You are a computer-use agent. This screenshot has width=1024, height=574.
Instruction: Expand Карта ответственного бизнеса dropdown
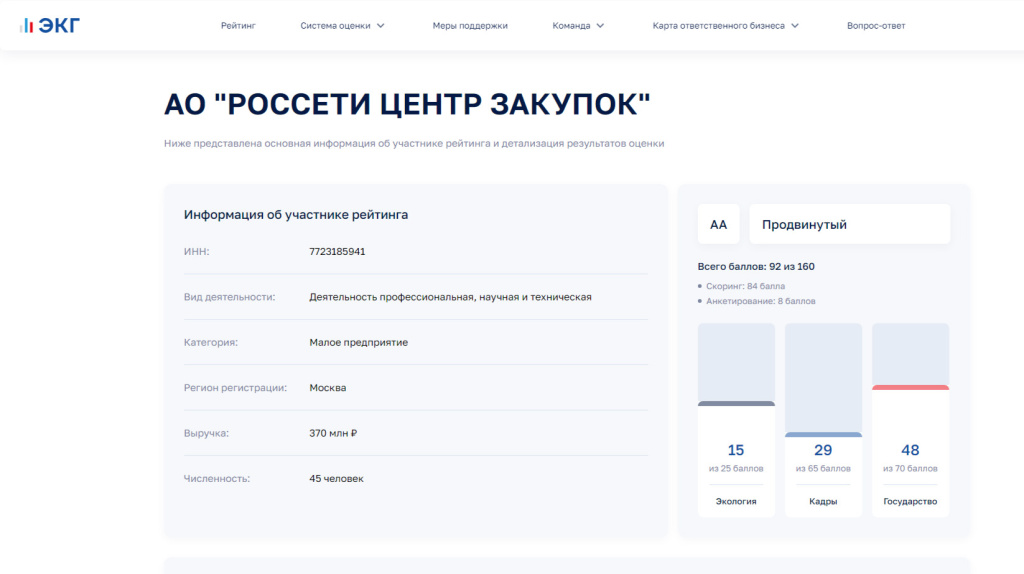tap(725, 26)
